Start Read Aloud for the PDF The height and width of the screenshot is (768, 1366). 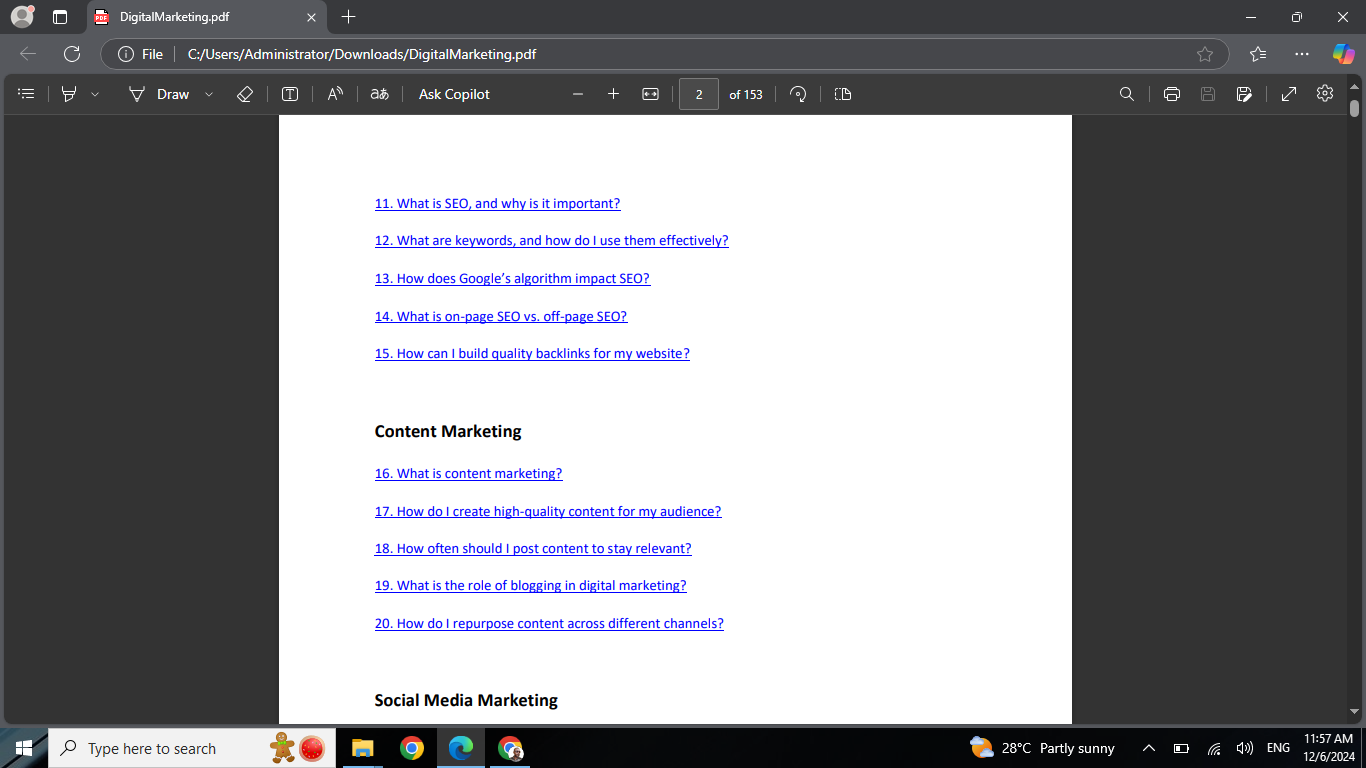point(335,93)
